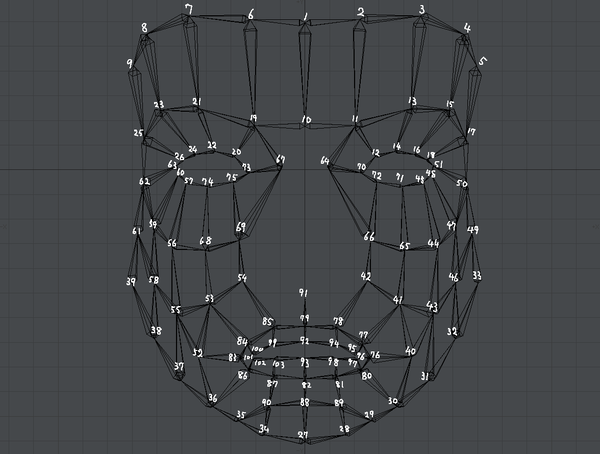Select the lower lip joint numbered 82

coord(307,385)
